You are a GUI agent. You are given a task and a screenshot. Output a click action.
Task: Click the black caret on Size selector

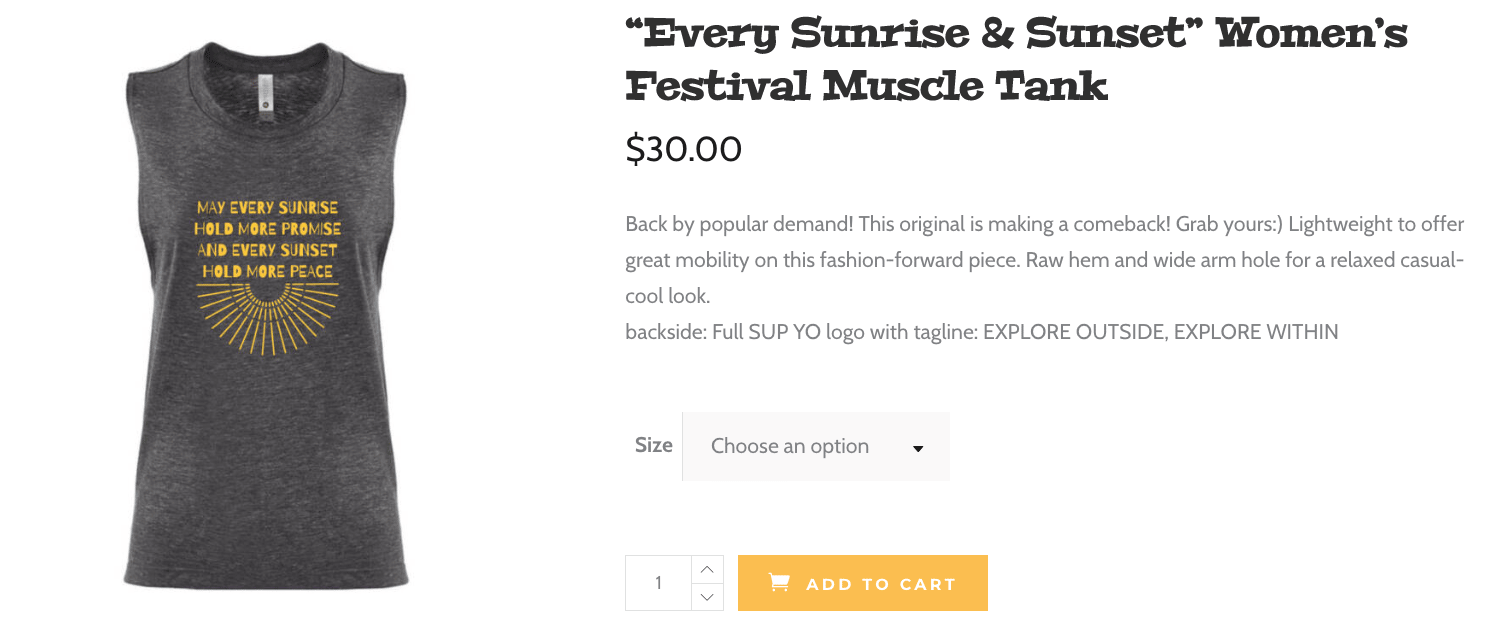tap(918, 449)
